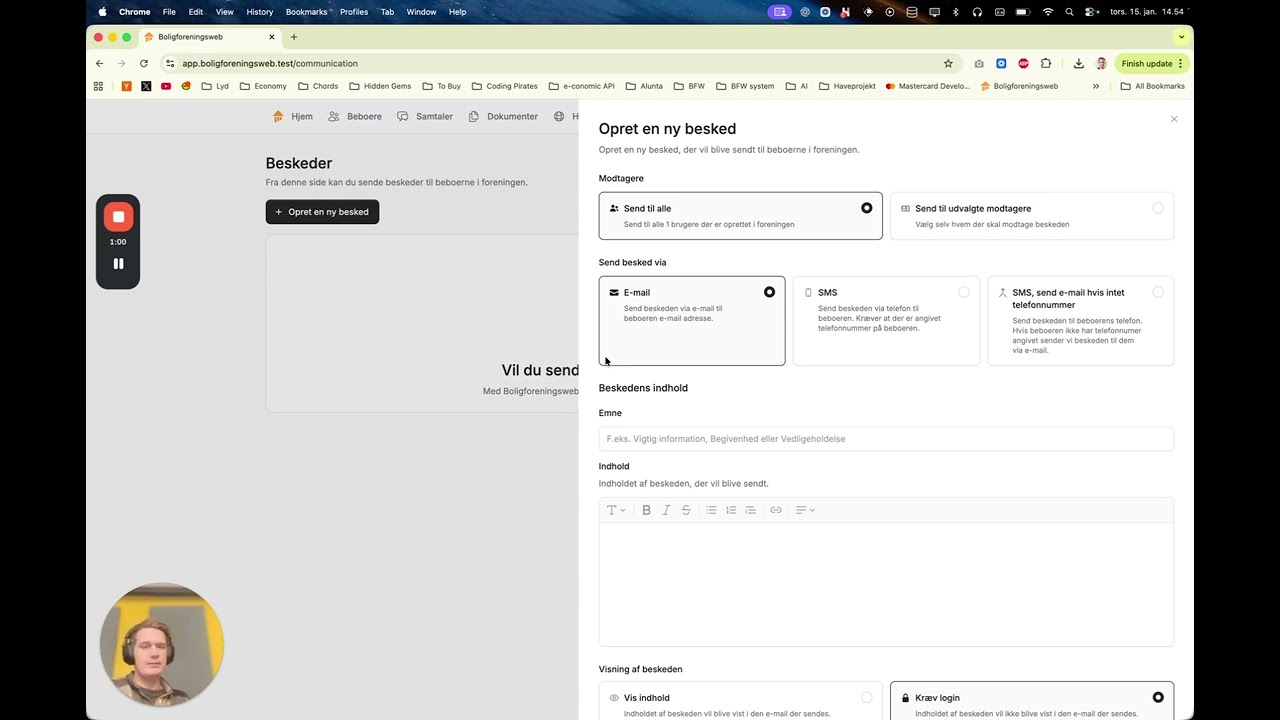Close the Opret en ny besked panel
This screenshot has height=720, width=1280.
click(1174, 119)
